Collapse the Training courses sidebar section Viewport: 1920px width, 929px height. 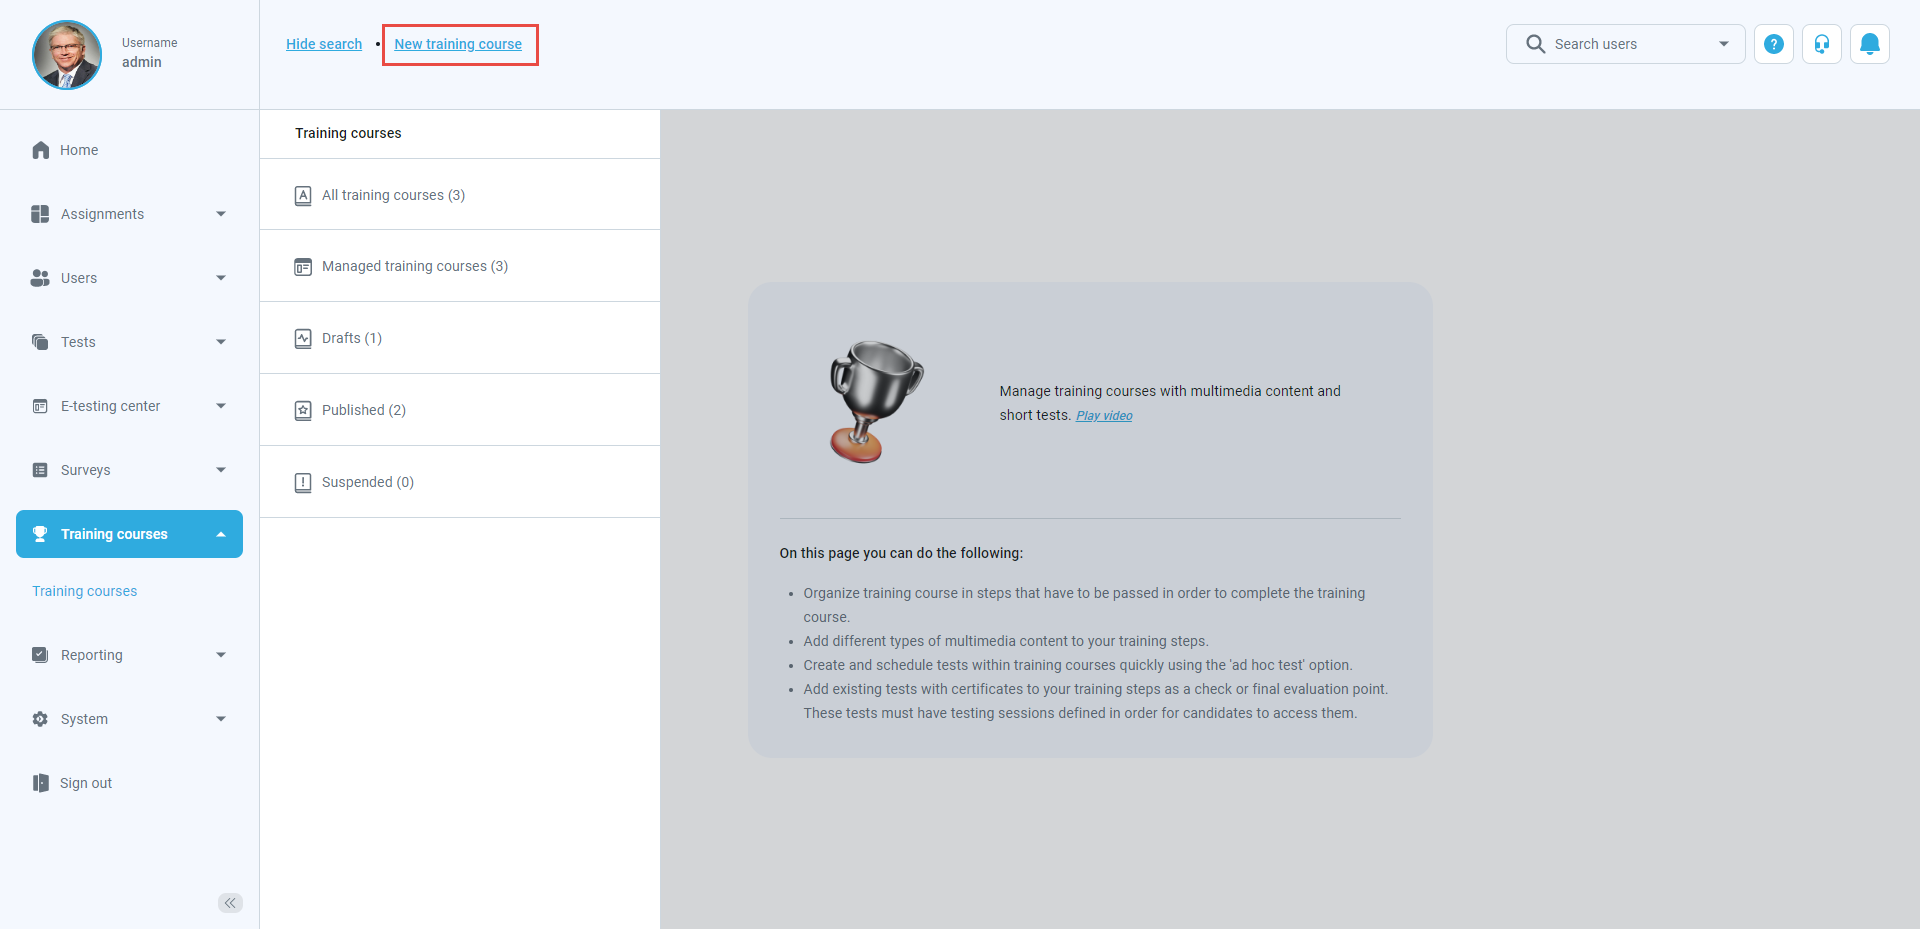coord(221,534)
